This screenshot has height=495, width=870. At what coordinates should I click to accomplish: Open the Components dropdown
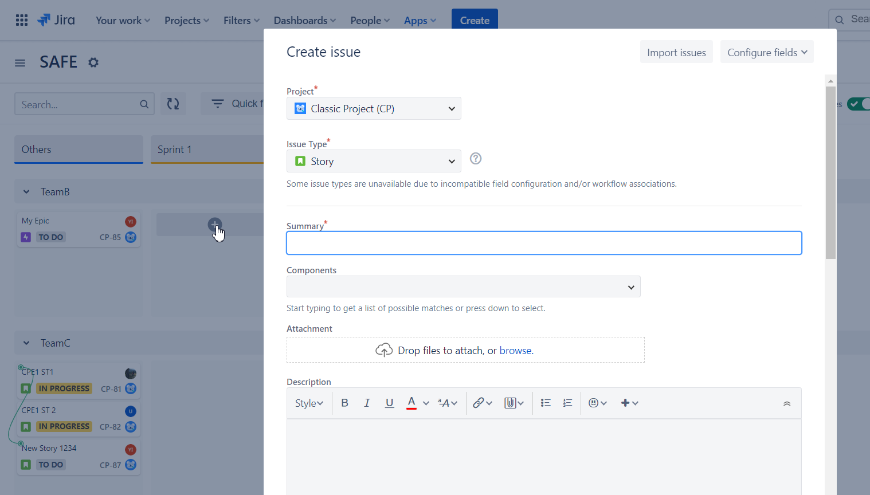coord(463,287)
